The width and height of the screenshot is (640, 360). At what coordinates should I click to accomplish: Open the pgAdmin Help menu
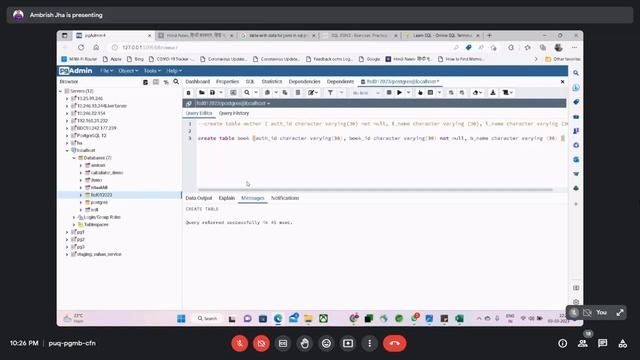click(174, 71)
